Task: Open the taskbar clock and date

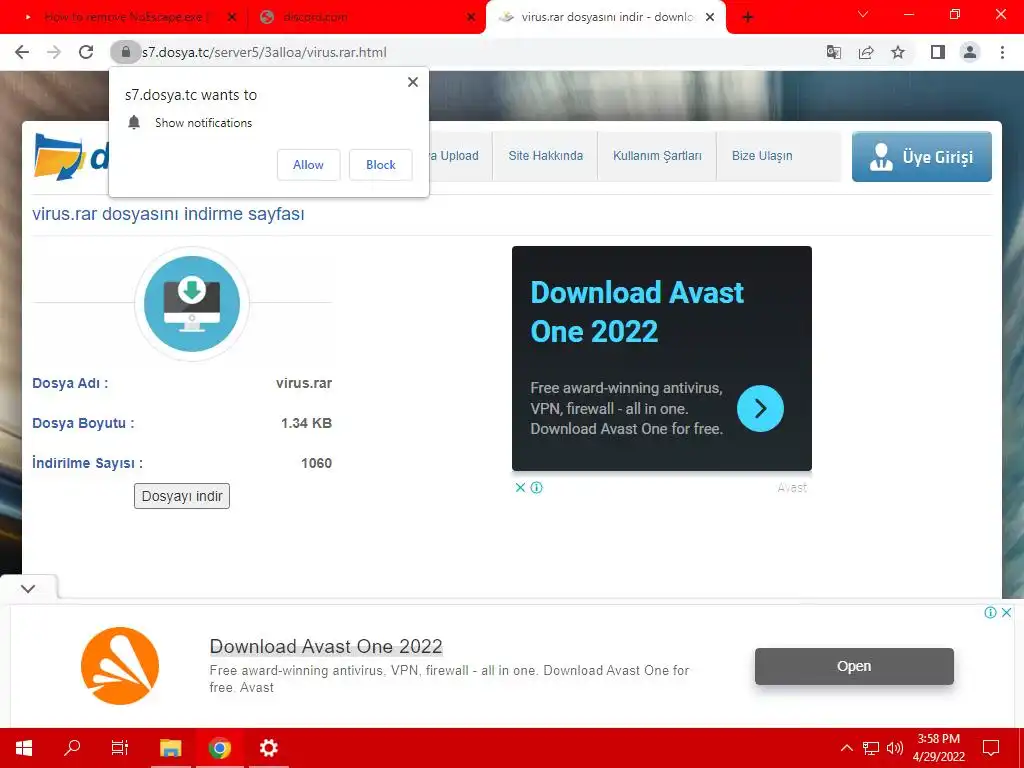Action: click(x=938, y=748)
